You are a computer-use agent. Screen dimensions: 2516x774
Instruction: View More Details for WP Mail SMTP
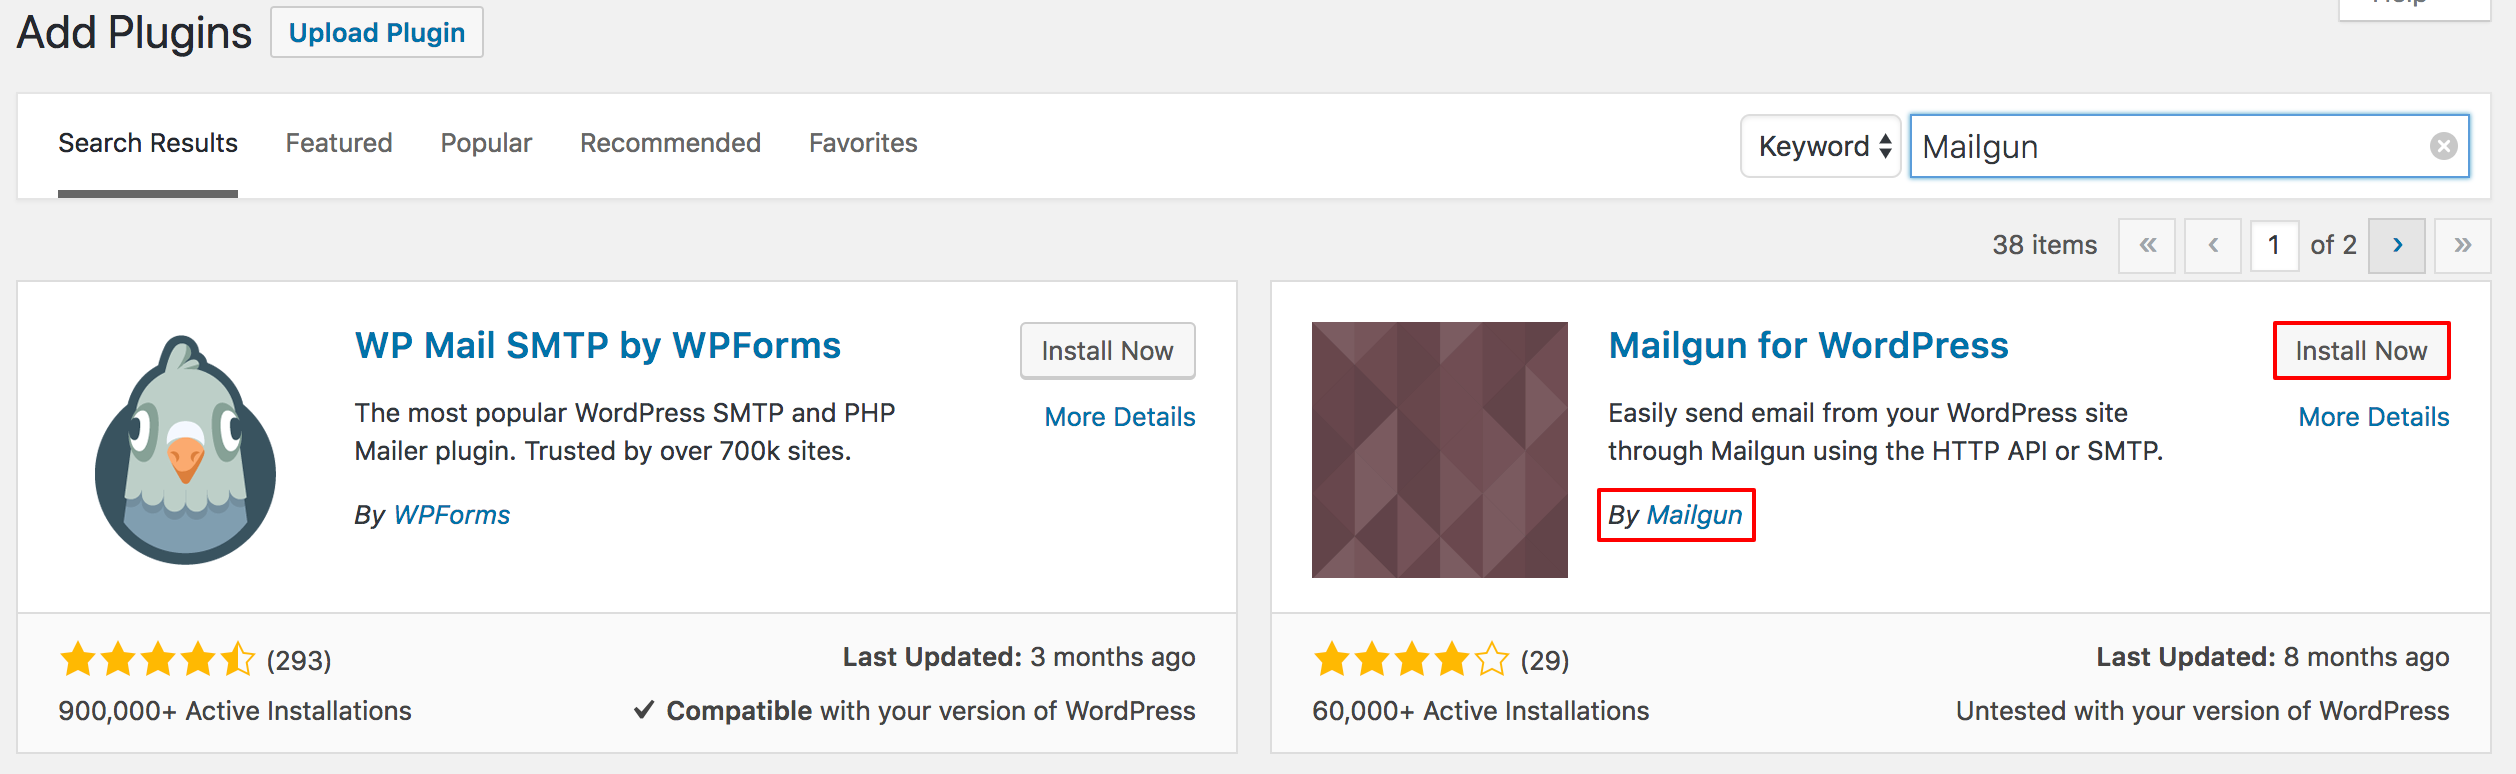[x=1120, y=417]
